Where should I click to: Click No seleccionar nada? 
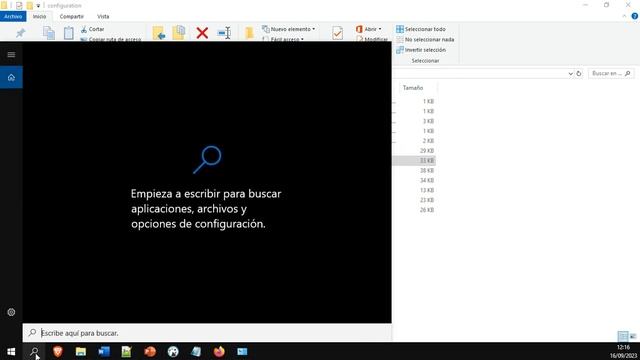pos(425,40)
